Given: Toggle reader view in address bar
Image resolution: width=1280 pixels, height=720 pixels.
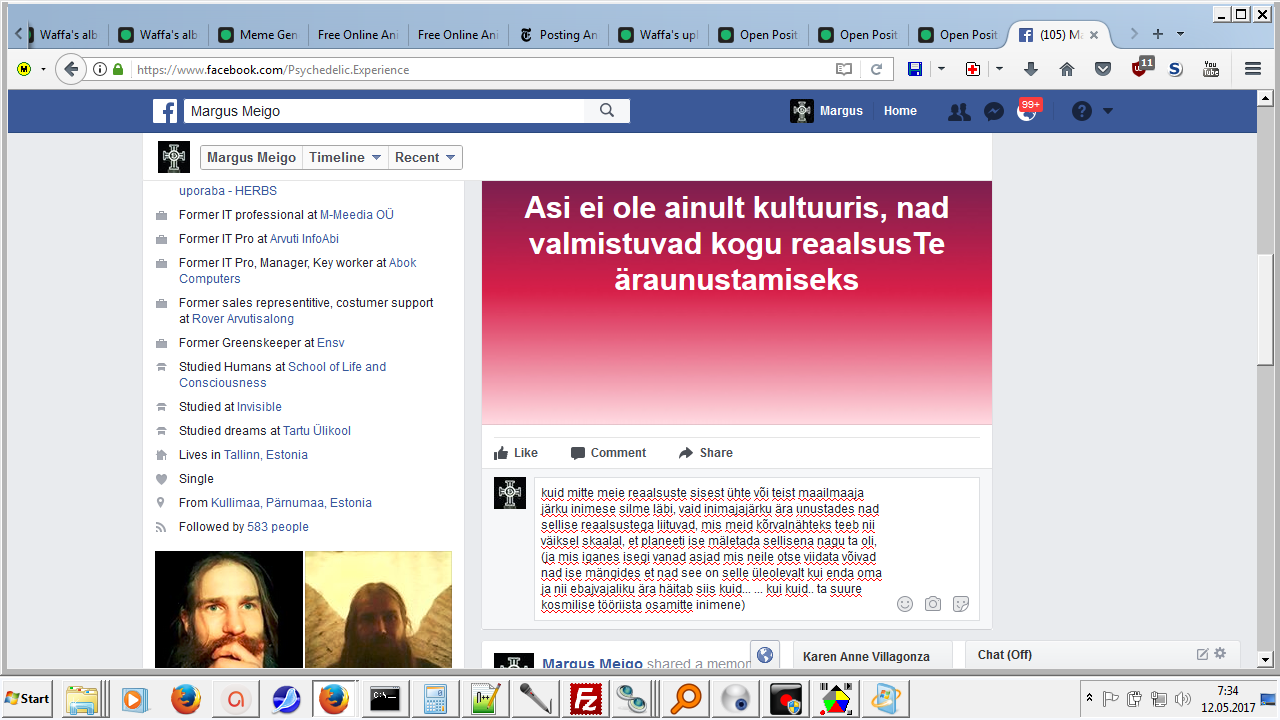Looking at the screenshot, I should pos(845,69).
